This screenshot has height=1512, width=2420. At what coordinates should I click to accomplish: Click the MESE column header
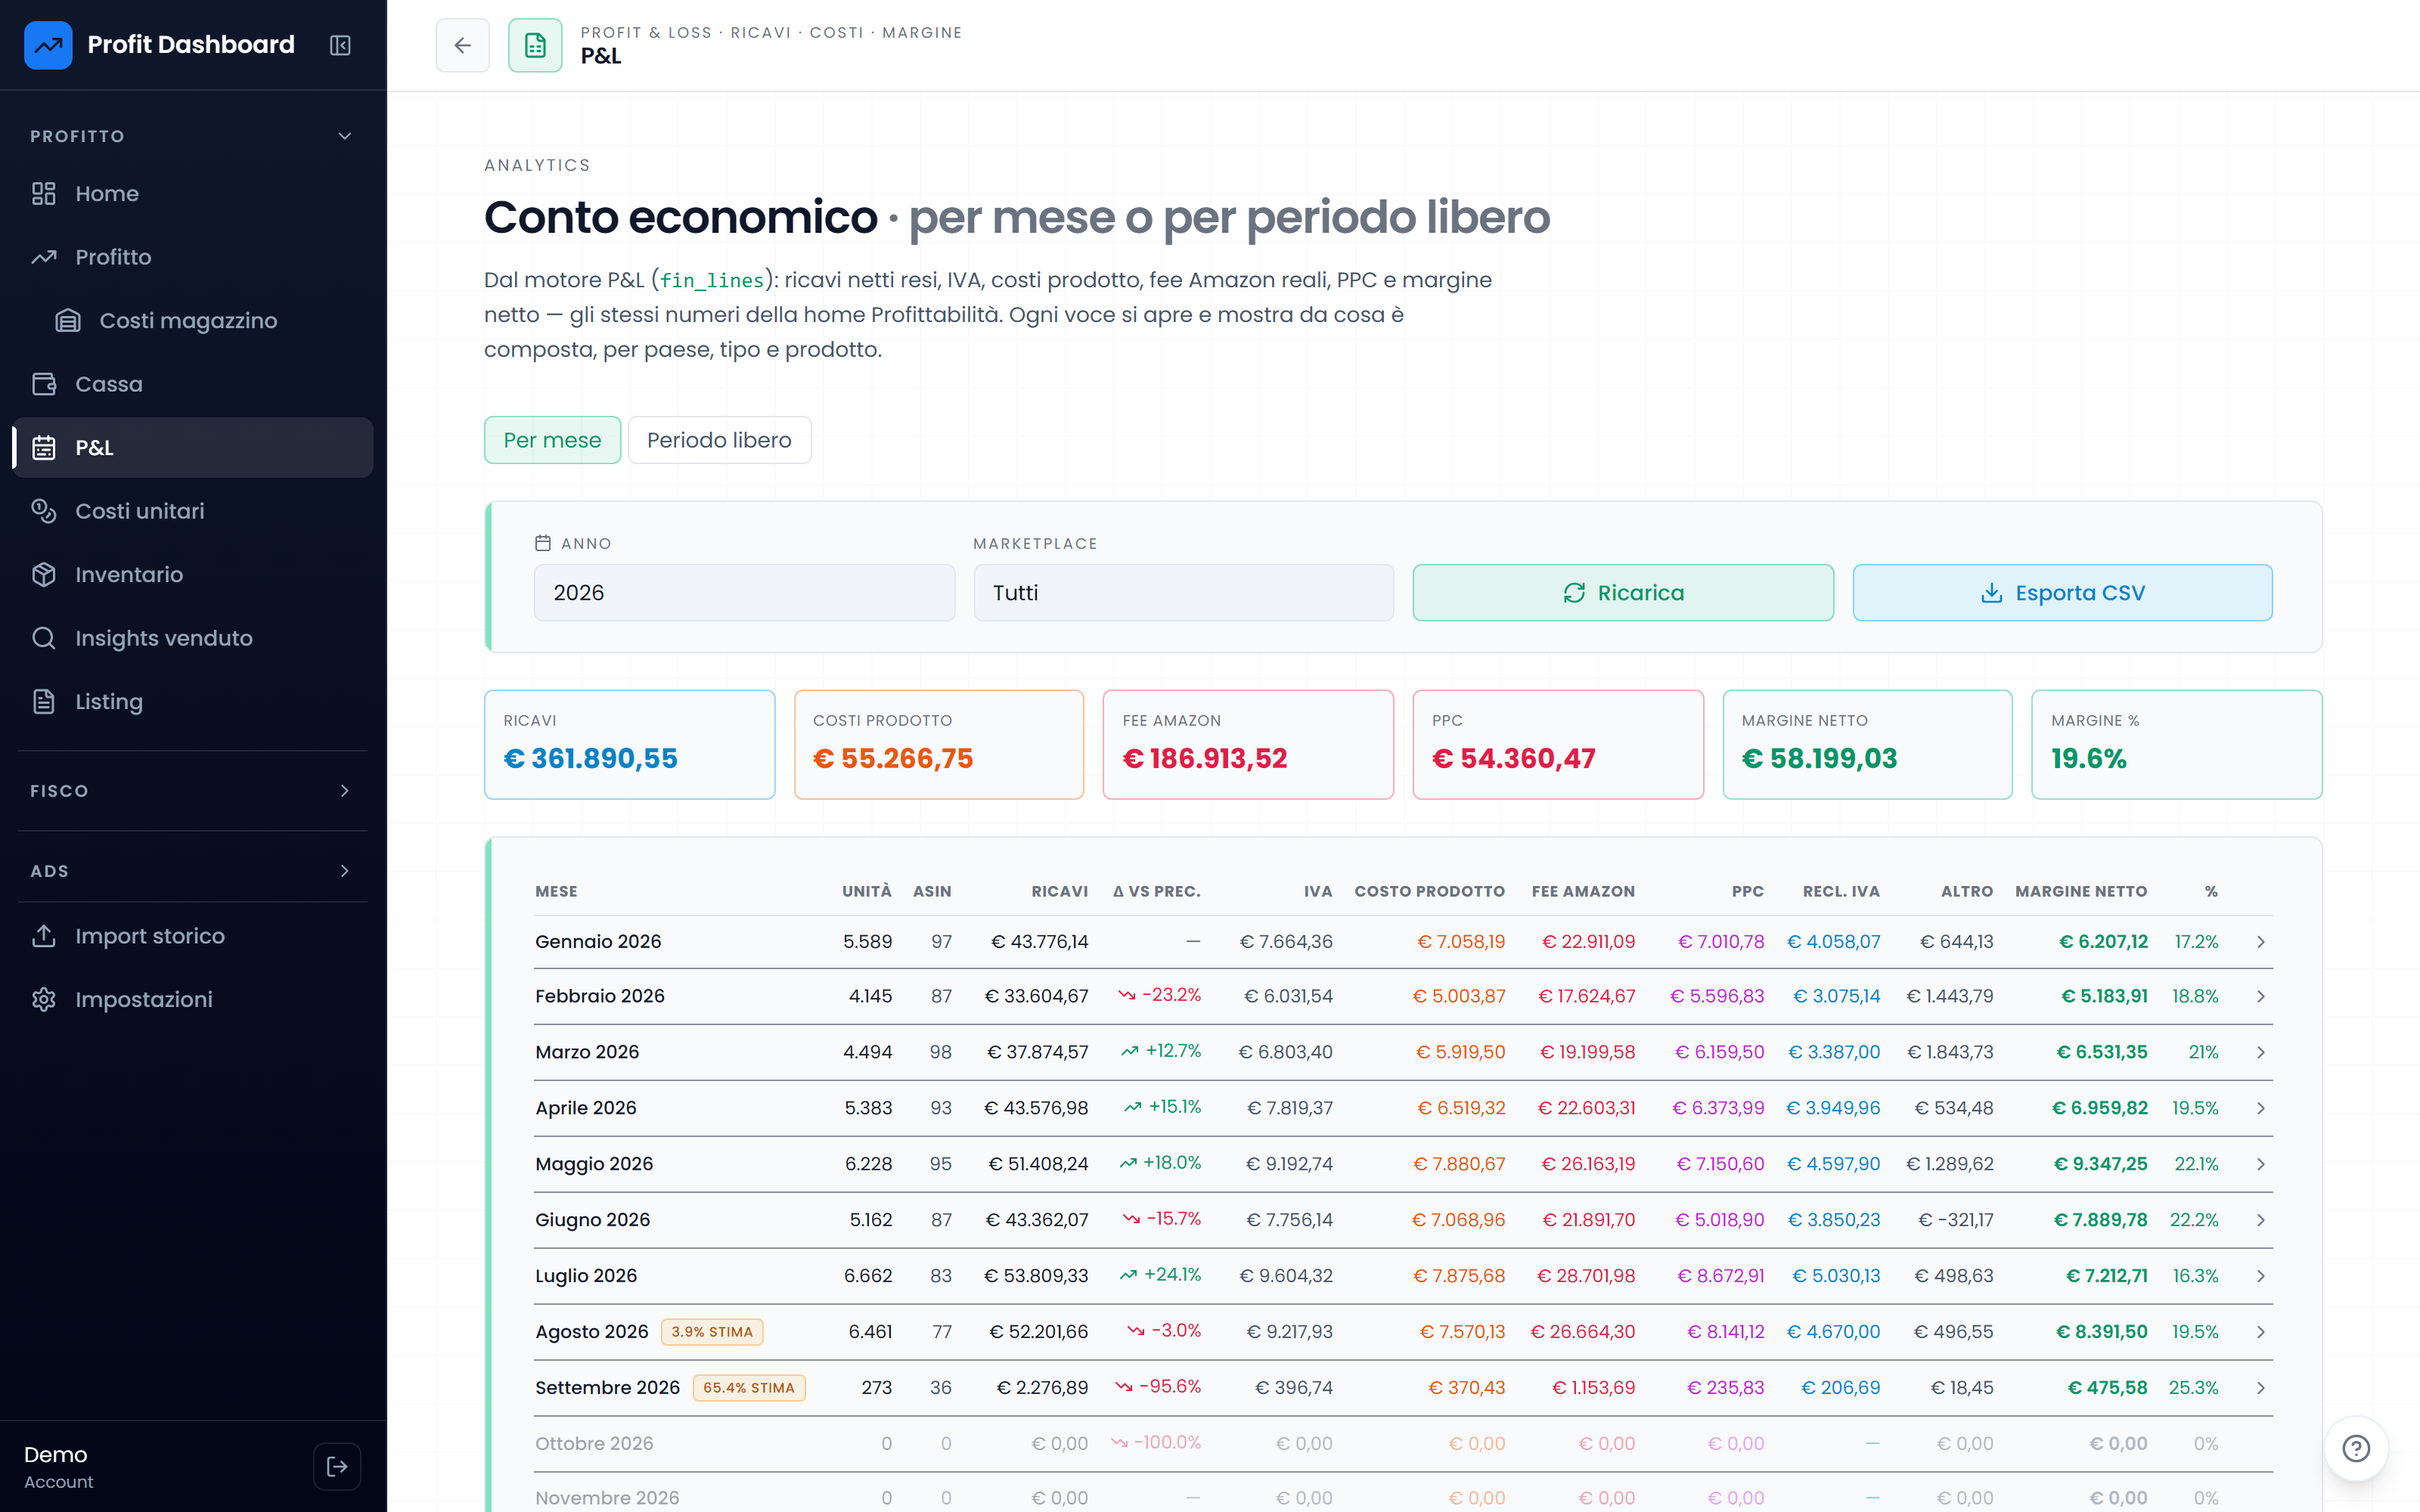[x=556, y=891]
